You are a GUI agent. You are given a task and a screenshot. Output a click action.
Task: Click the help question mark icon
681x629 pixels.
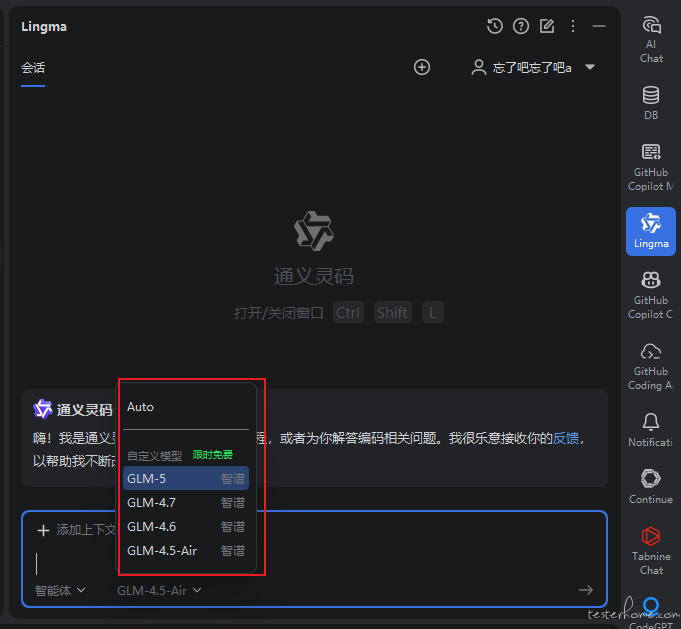click(520, 26)
